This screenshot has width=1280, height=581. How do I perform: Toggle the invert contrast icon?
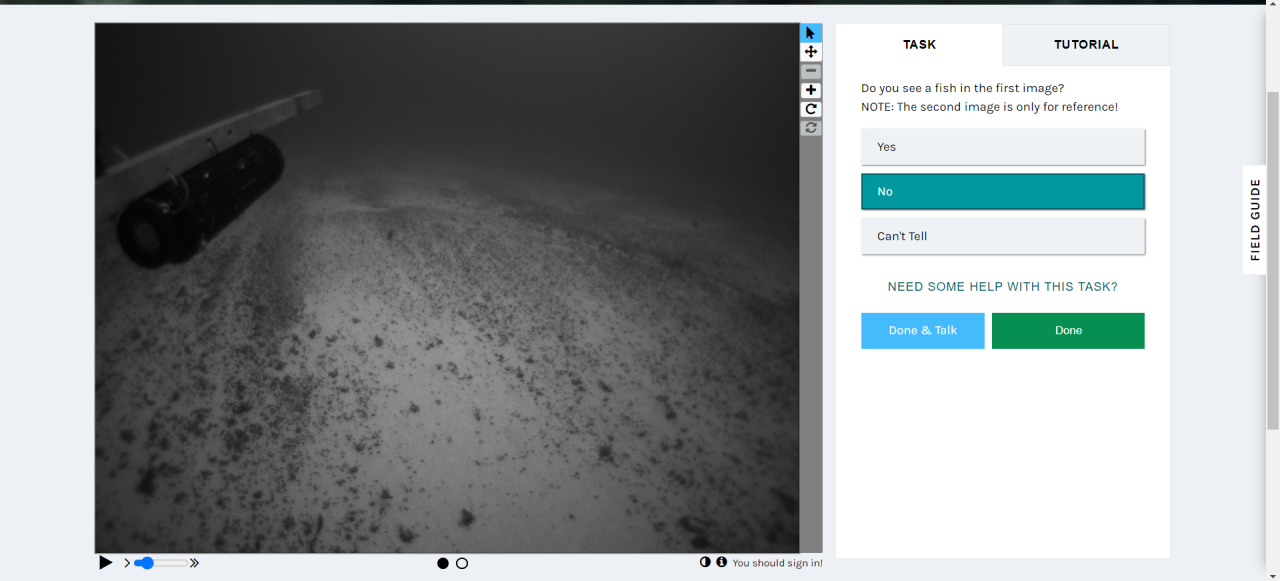pos(705,562)
